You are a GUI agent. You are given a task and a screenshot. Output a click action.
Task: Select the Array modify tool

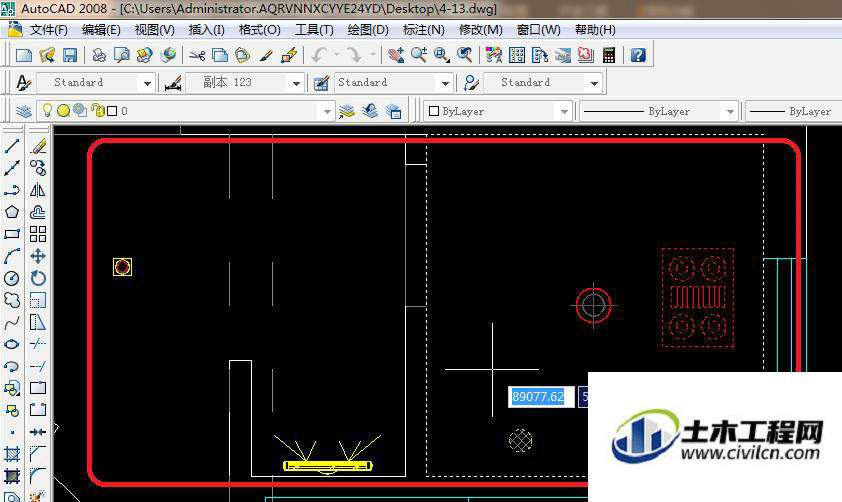pyautogui.click(x=38, y=234)
